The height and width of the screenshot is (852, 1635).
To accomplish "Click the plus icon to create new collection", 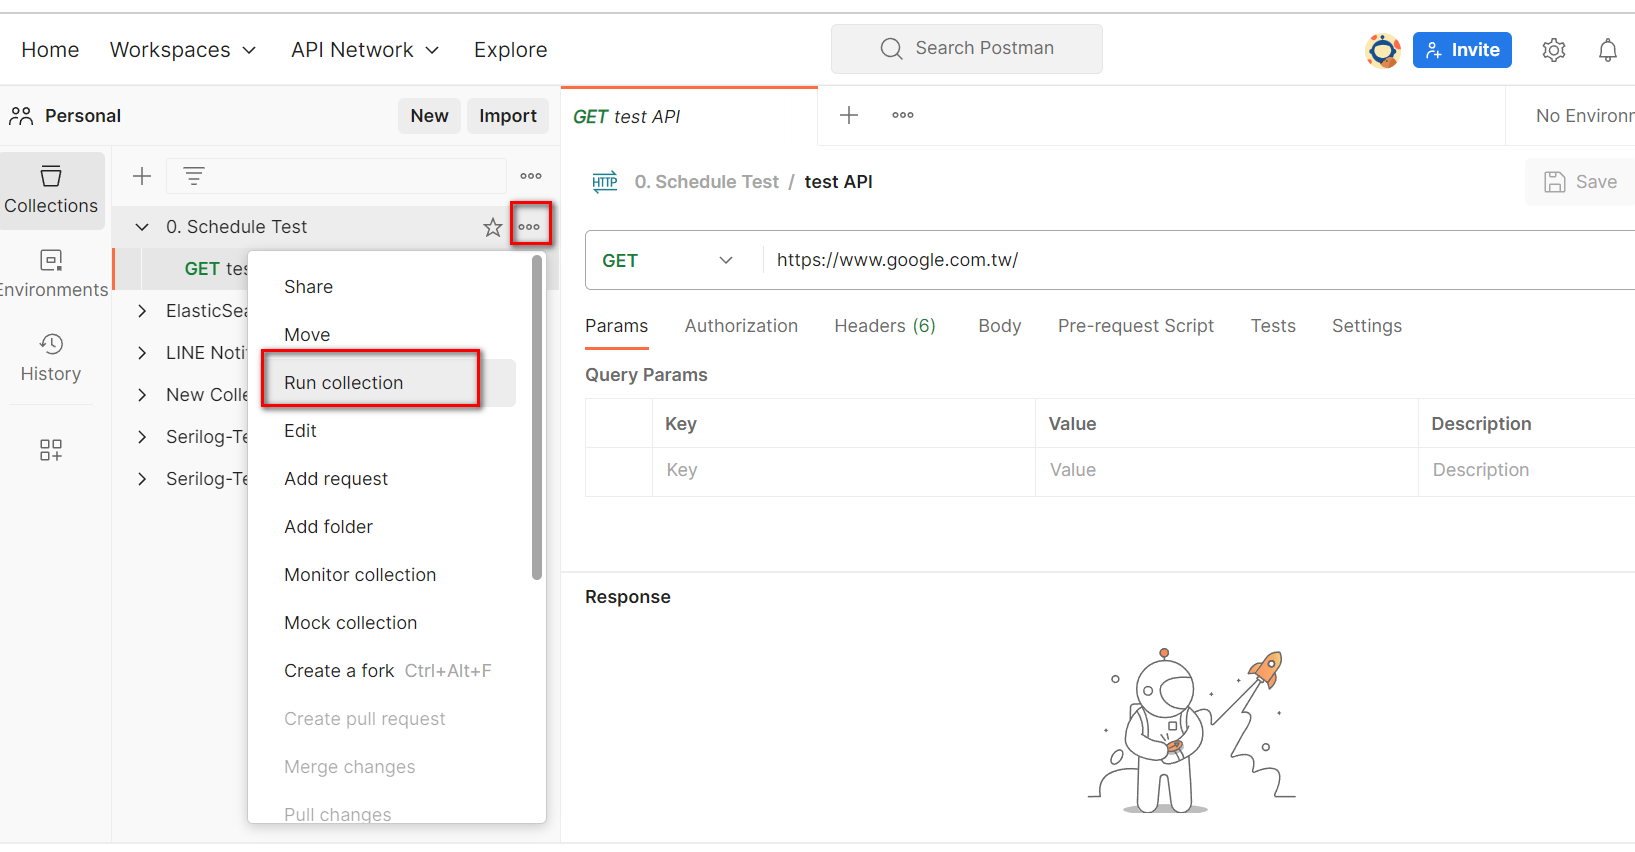I will 142,176.
